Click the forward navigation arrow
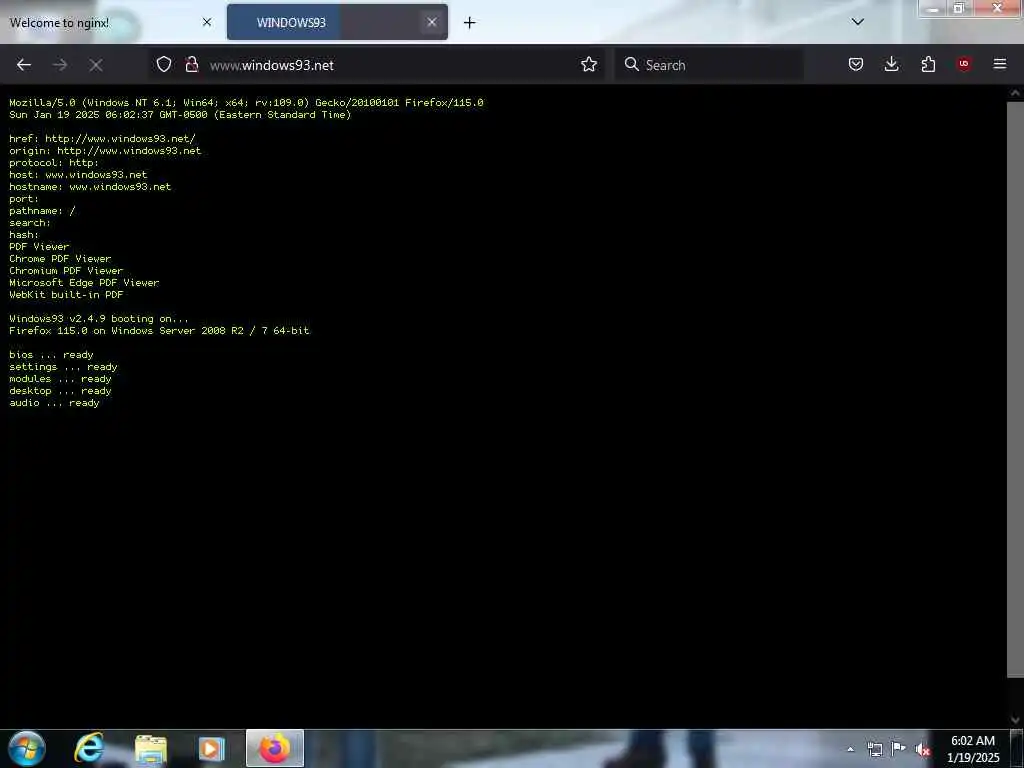The height and width of the screenshot is (768, 1024). pos(60,65)
